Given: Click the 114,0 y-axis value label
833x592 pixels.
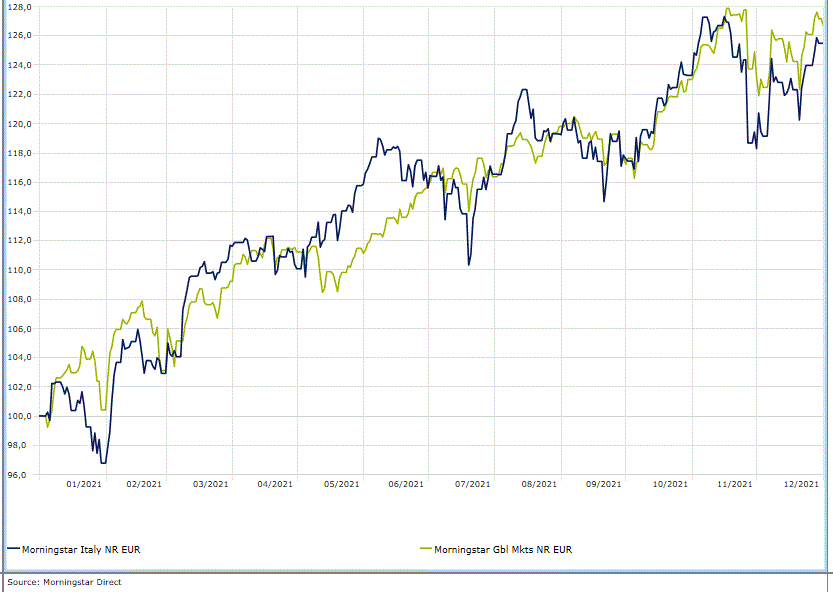Looking at the screenshot, I should click(20, 211).
